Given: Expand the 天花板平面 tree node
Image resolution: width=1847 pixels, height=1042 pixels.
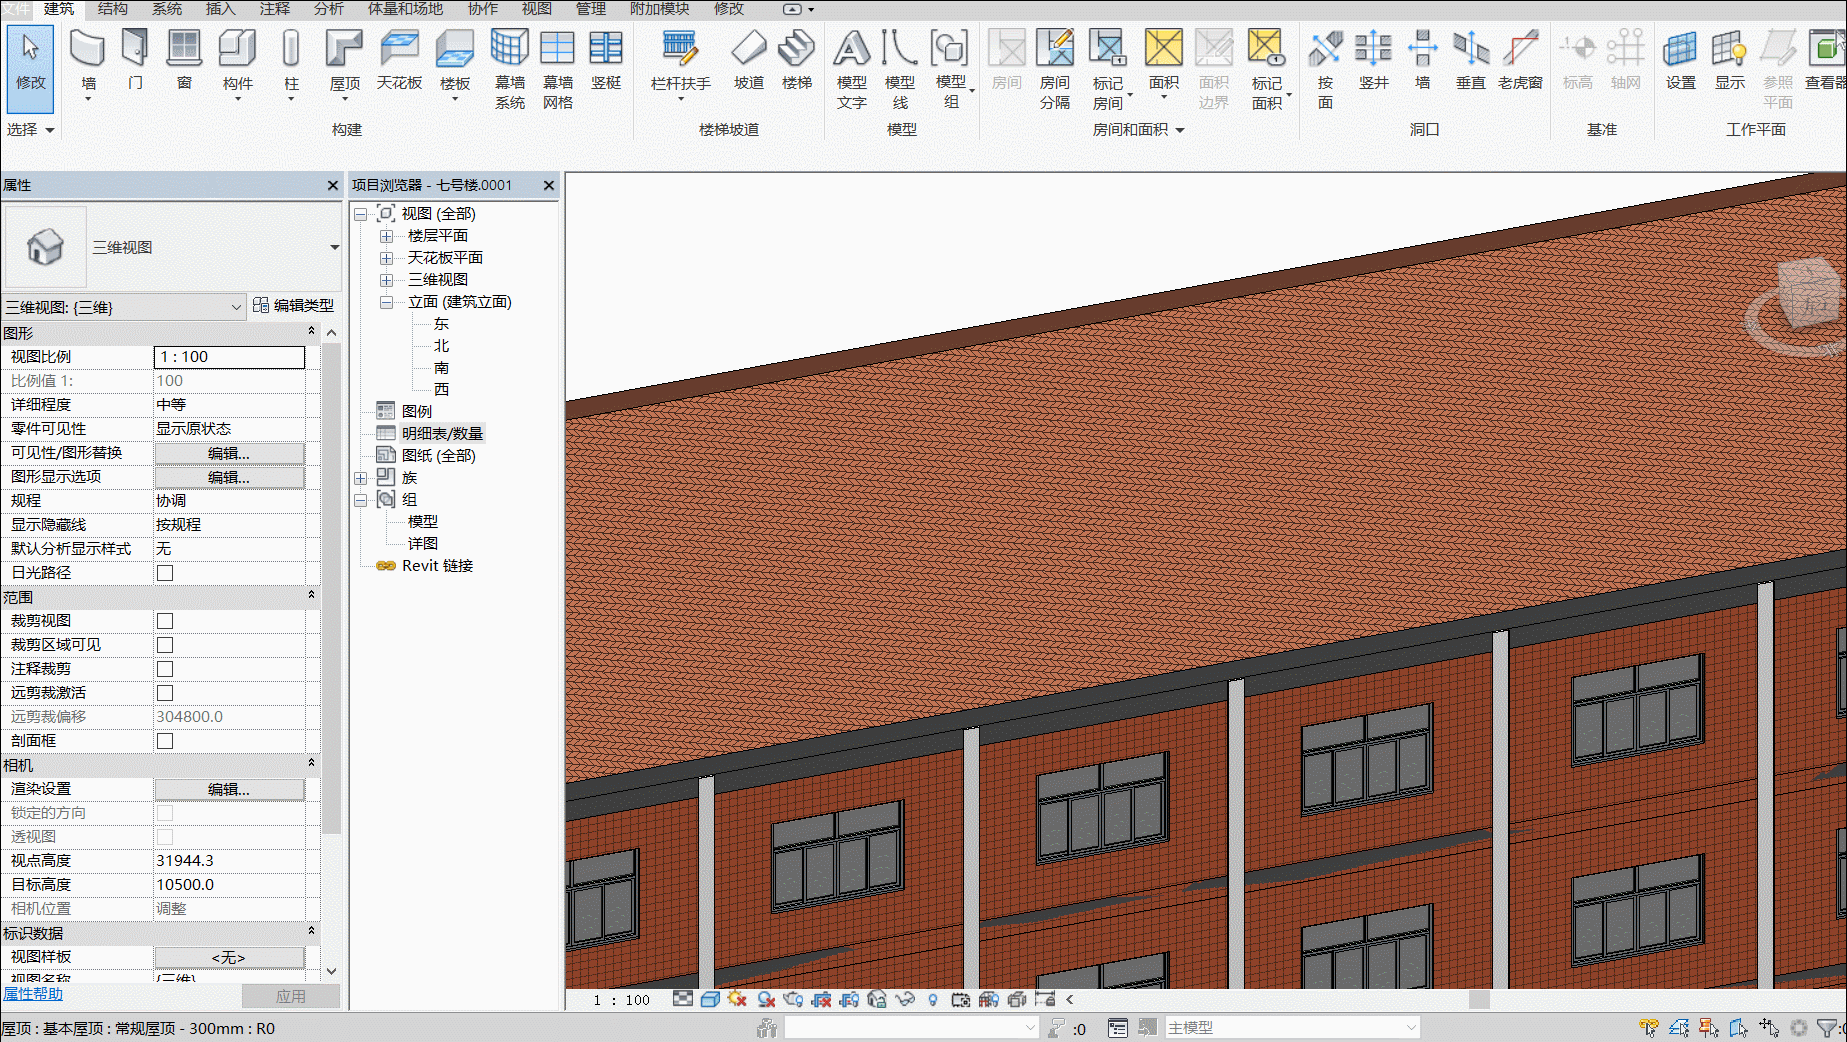Looking at the screenshot, I should (386, 258).
